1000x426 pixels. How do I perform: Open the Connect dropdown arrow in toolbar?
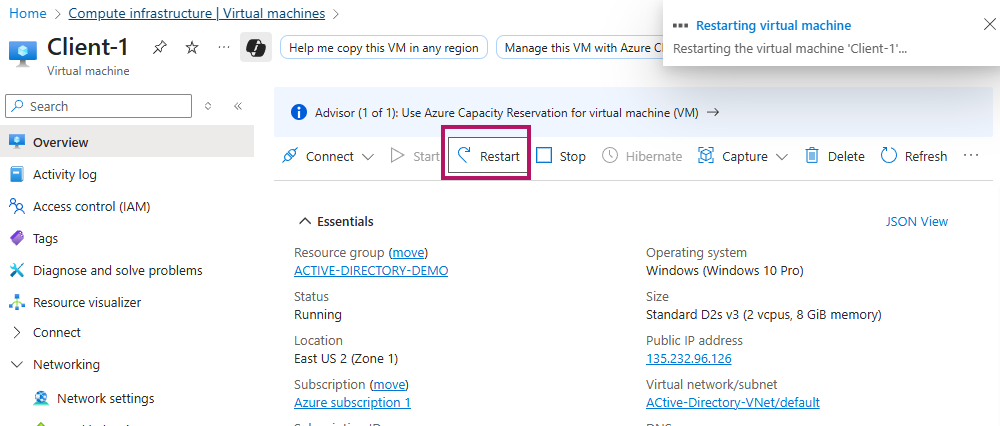click(367, 156)
